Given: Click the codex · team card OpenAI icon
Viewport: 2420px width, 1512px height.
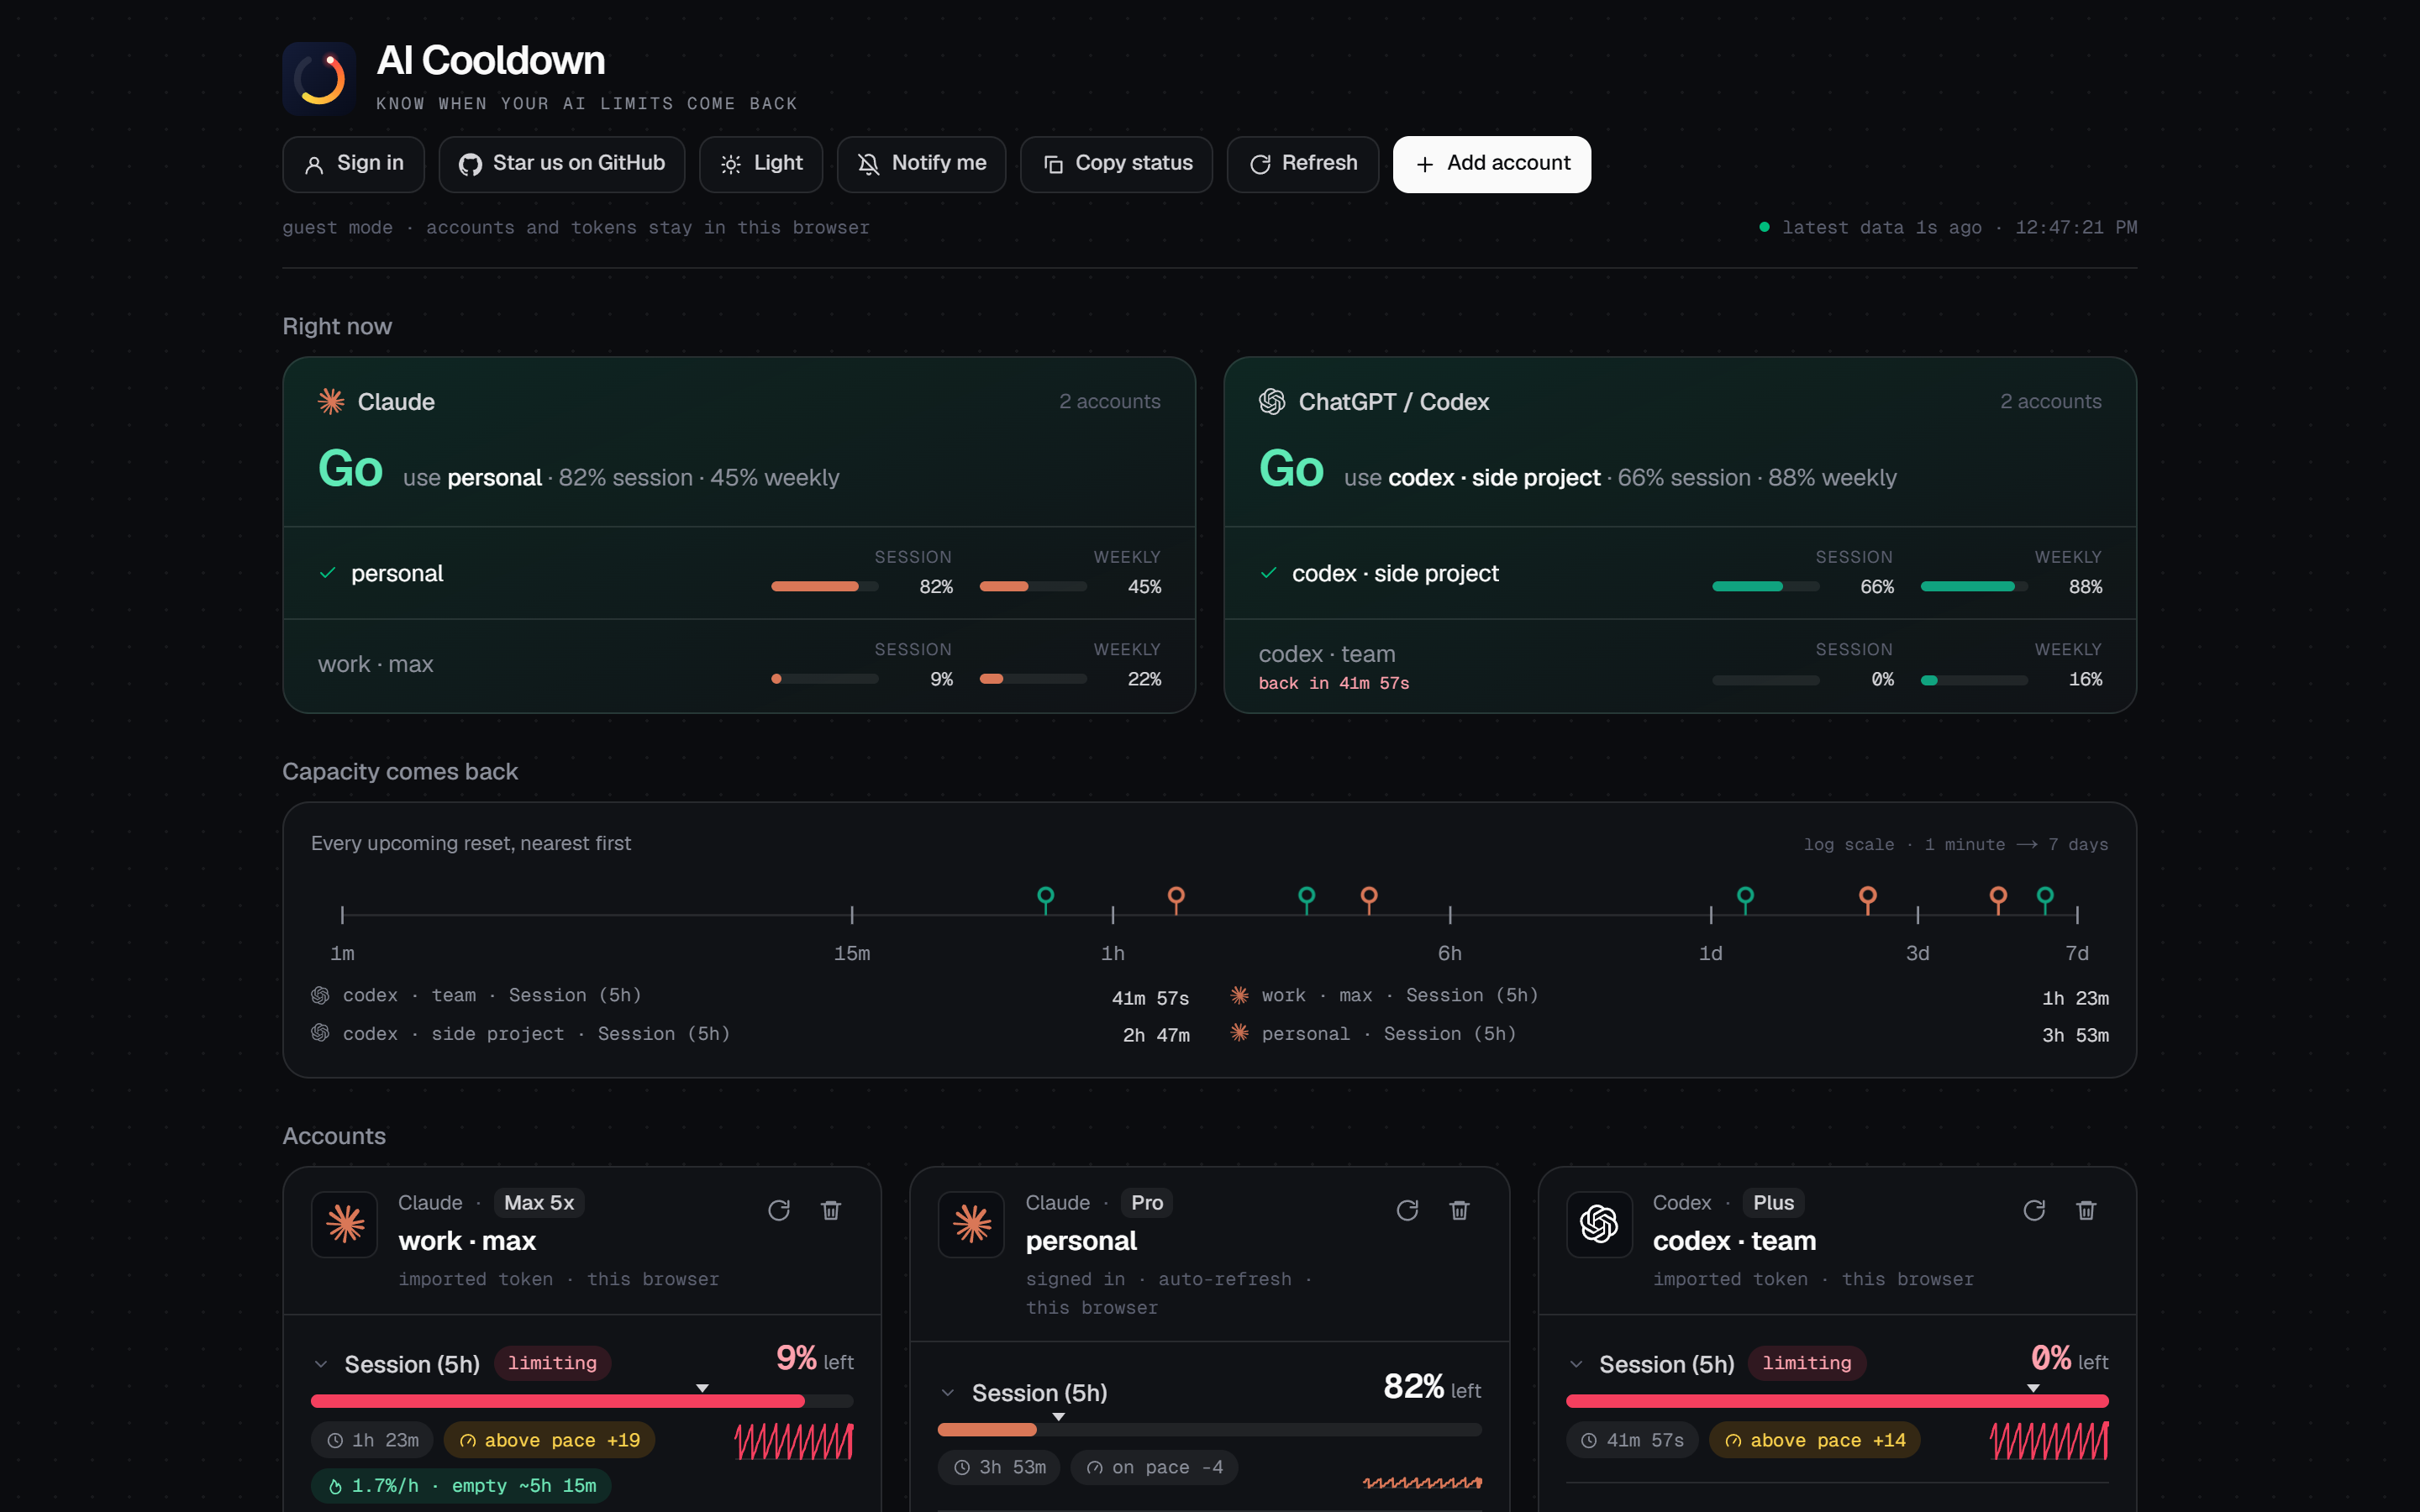Looking at the screenshot, I should pos(1599,1224).
